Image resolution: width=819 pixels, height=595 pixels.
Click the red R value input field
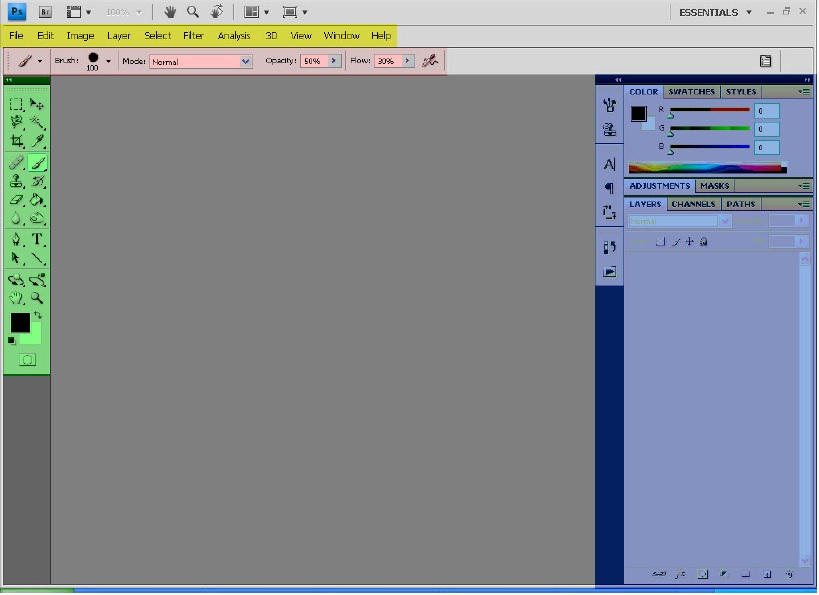[x=766, y=111]
